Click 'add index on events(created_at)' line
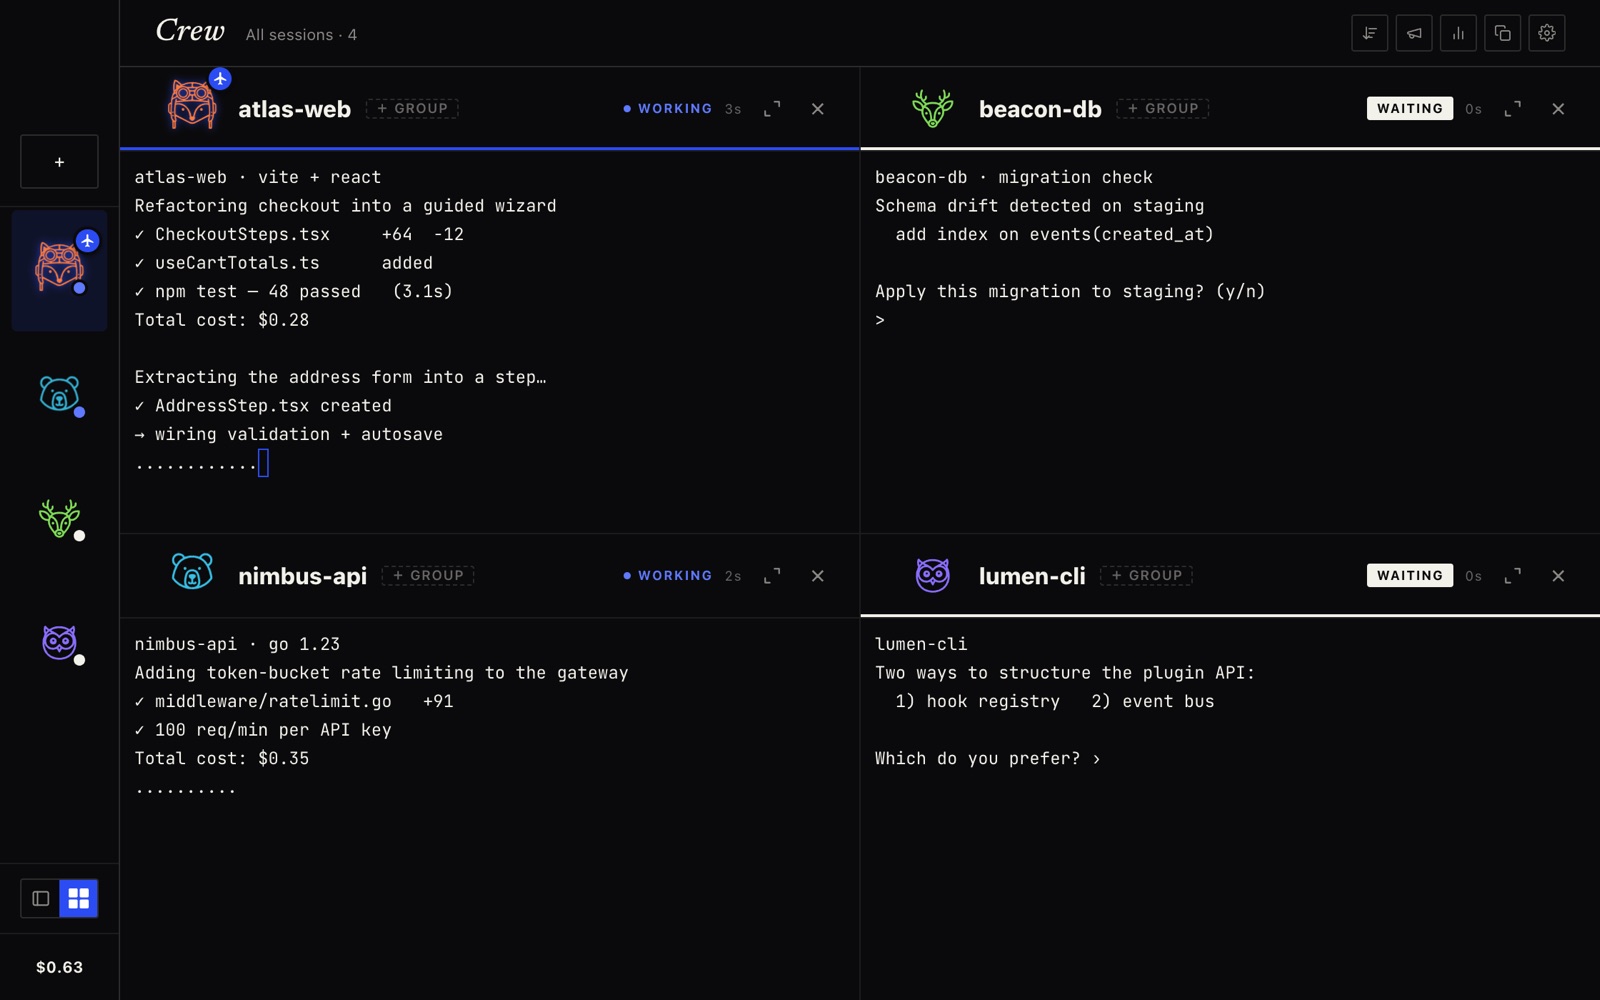 1054,234
